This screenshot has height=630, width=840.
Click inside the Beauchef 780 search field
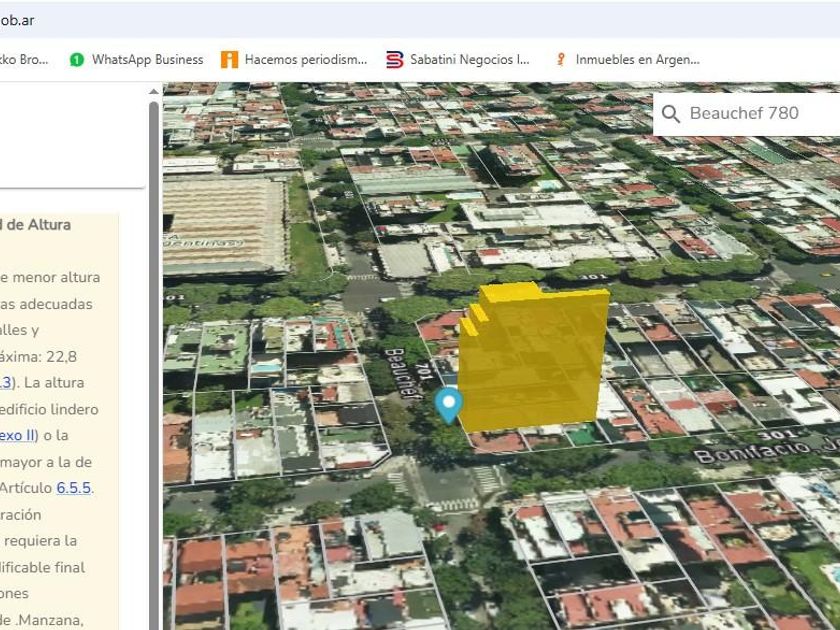pyautogui.click(x=755, y=114)
